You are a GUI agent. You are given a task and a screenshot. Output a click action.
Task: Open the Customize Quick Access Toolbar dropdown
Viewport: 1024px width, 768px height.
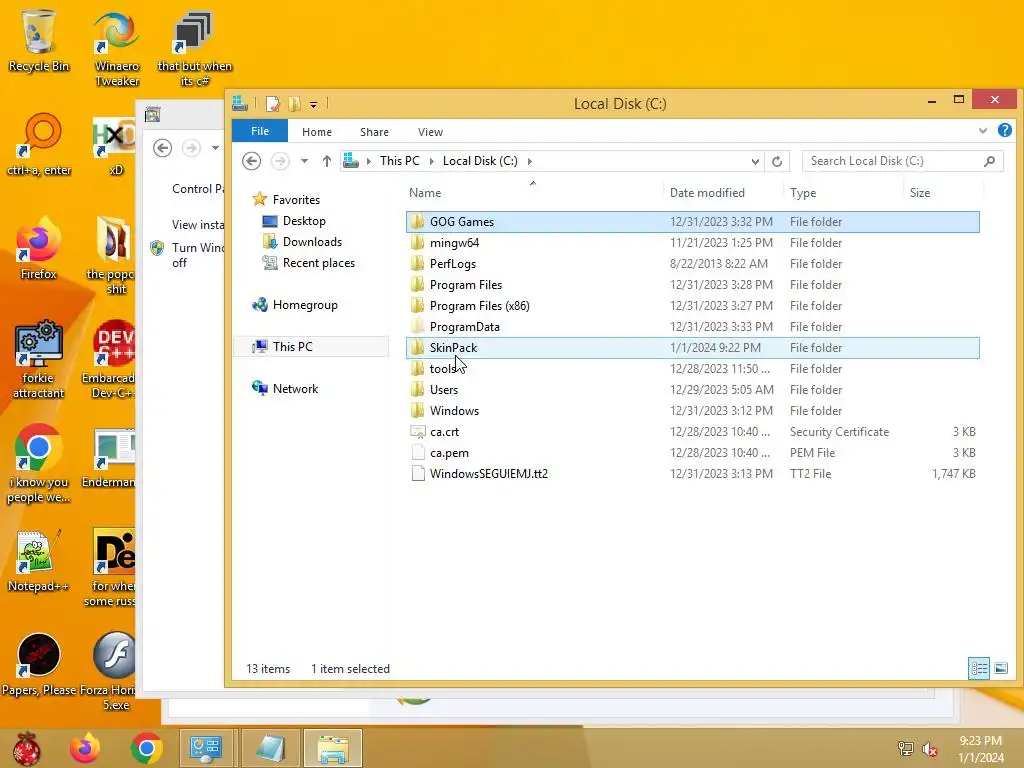313,104
